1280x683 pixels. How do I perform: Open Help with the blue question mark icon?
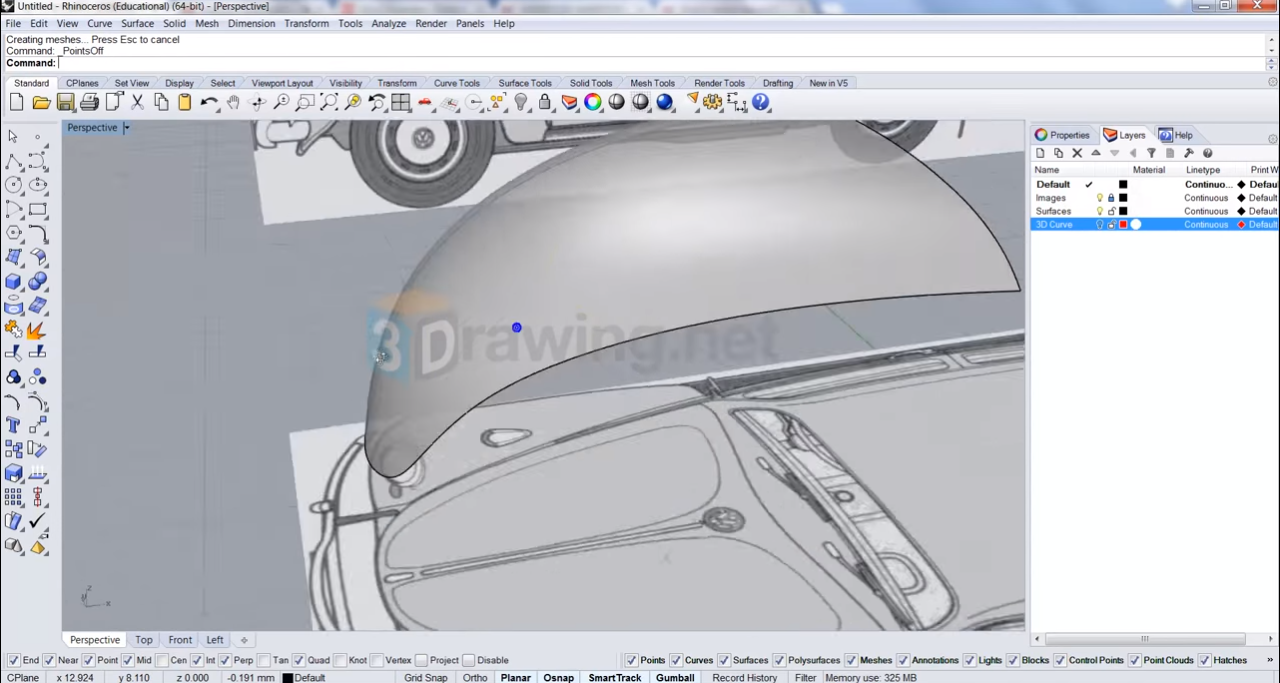coord(761,102)
